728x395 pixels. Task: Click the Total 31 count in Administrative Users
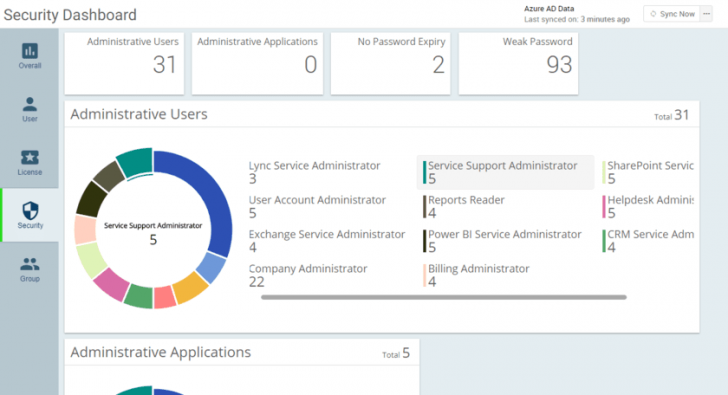tap(671, 115)
